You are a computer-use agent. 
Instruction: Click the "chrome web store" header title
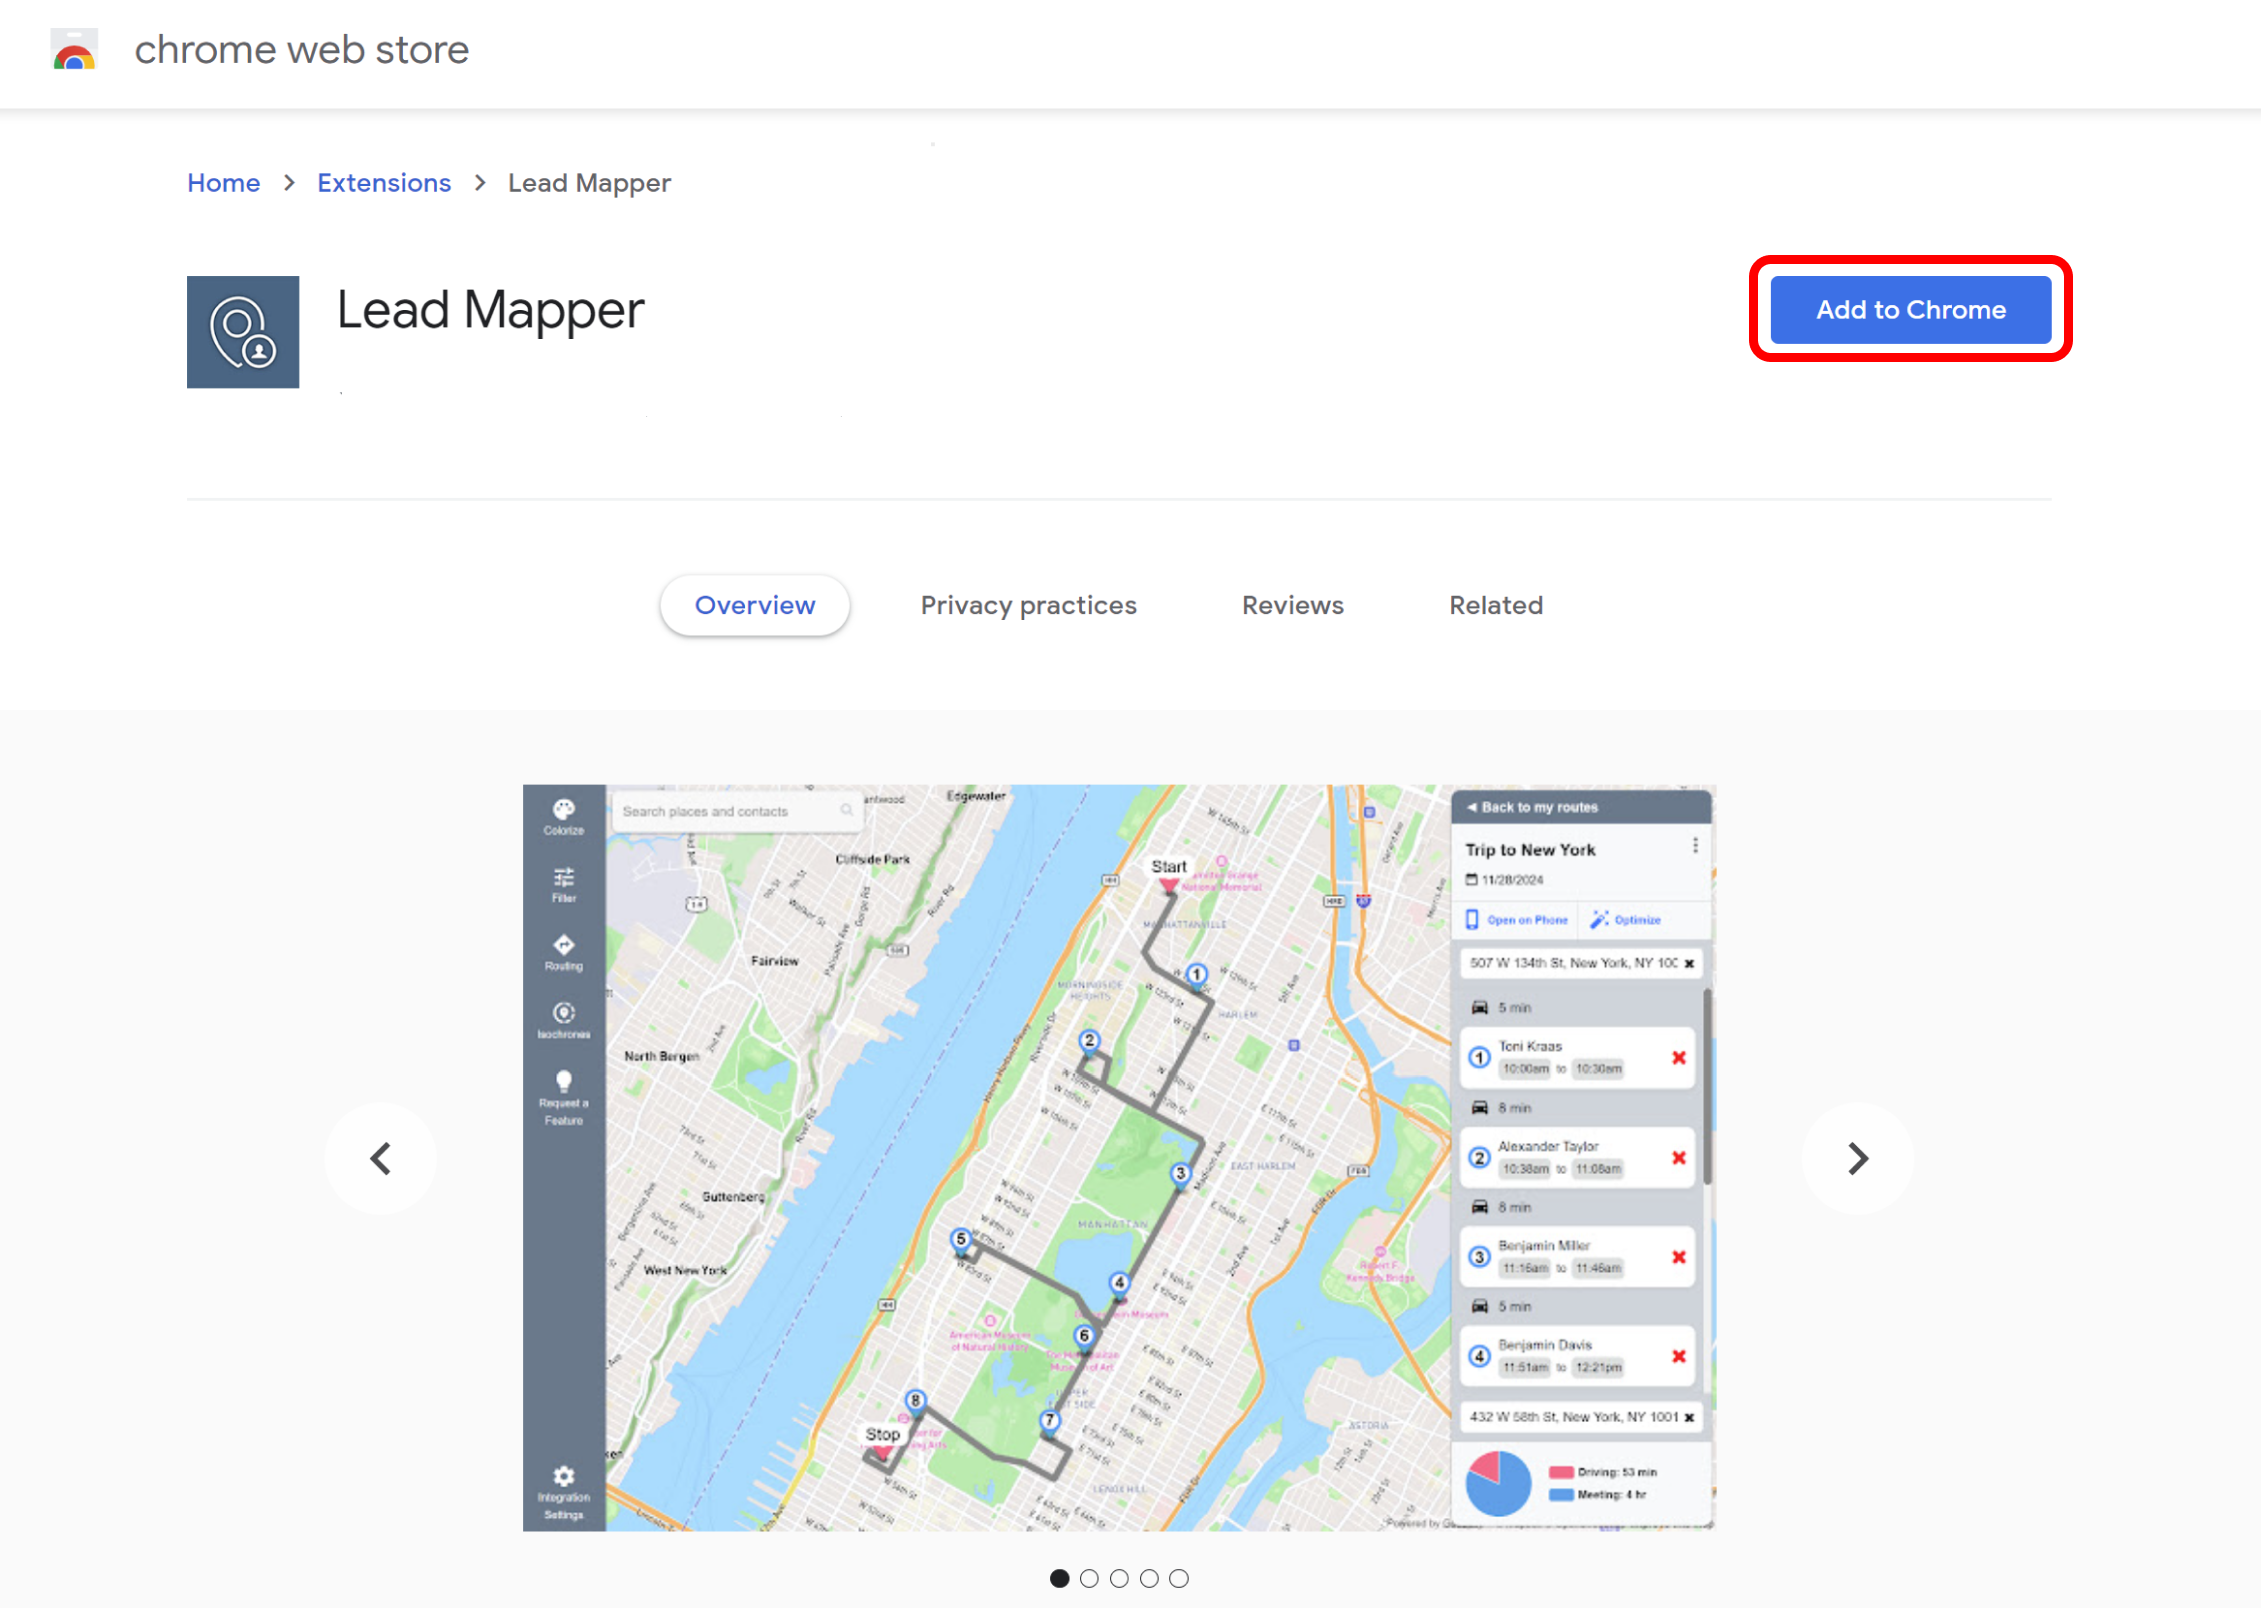pos(301,49)
